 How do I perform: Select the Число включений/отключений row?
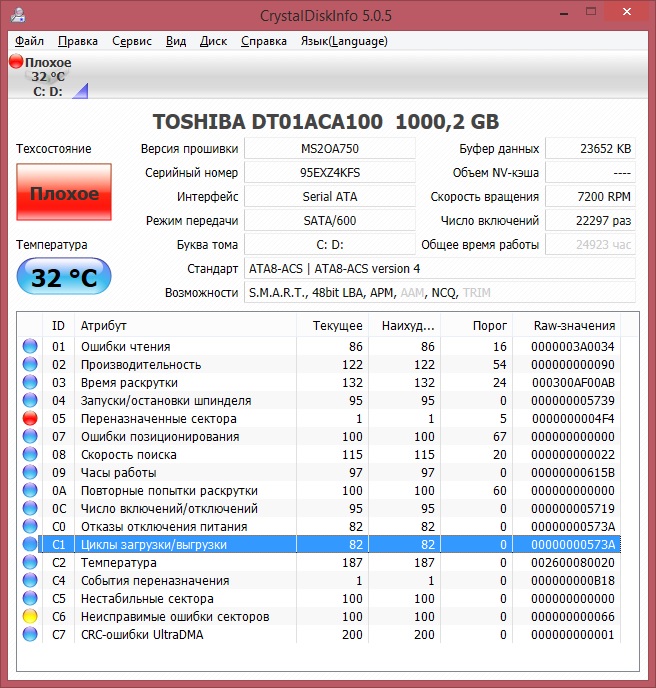click(x=319, y=508)
